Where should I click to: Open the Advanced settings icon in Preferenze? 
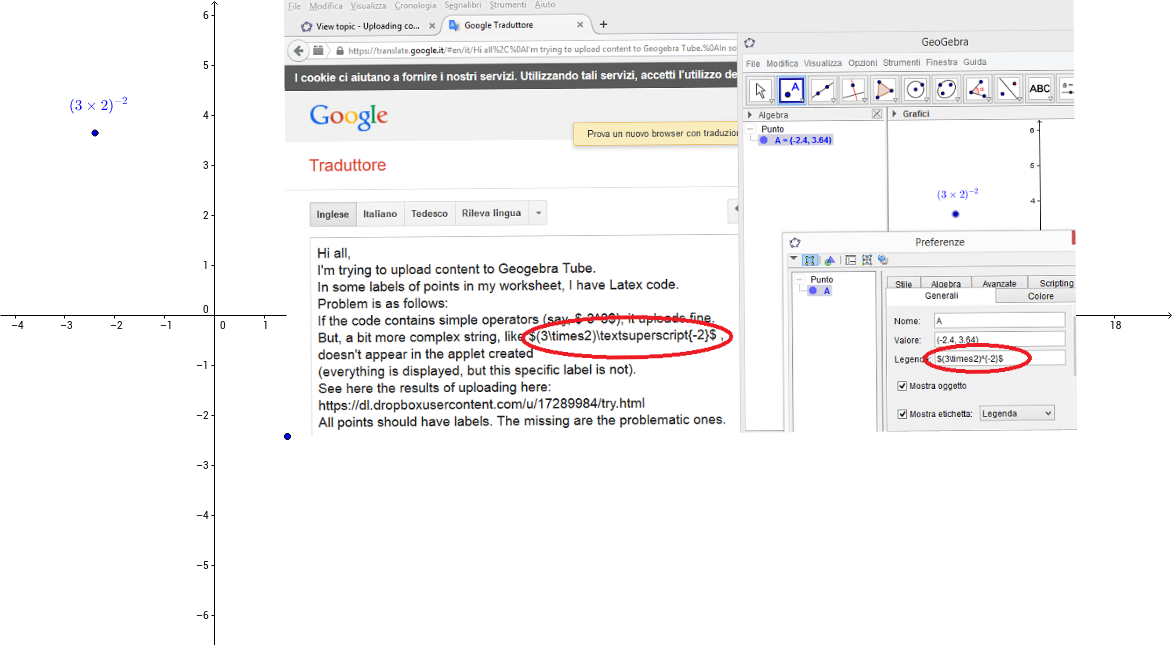pos(883,260)
